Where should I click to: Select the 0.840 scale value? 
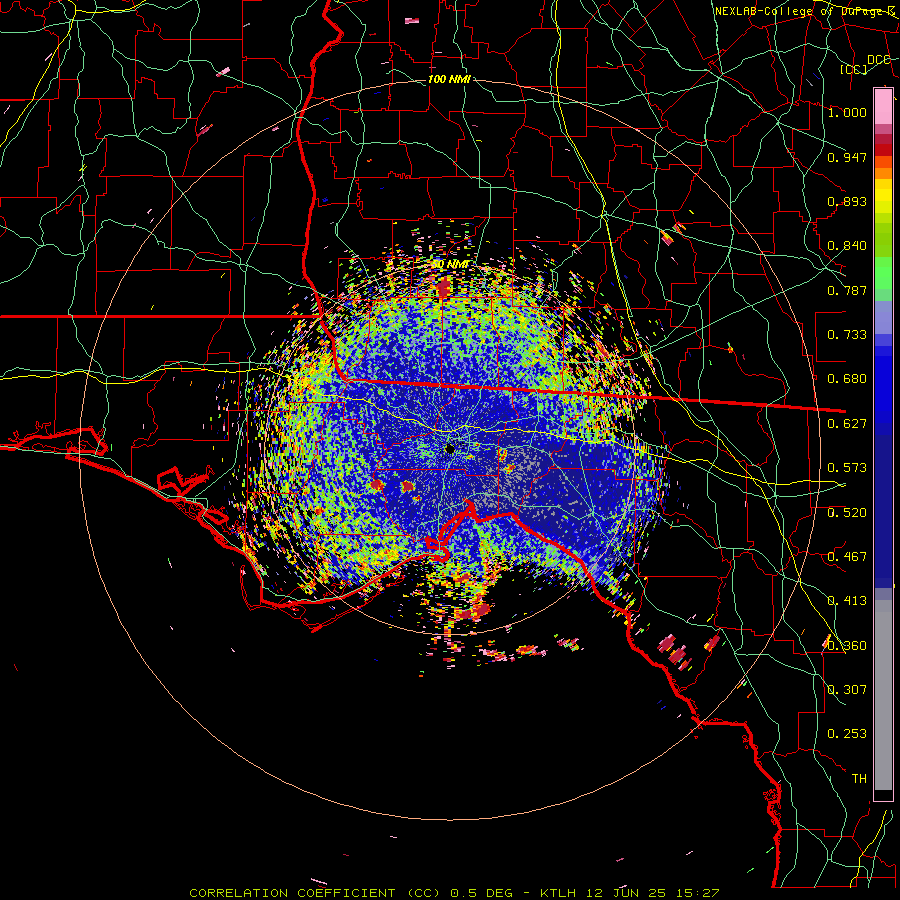[847, 246]
